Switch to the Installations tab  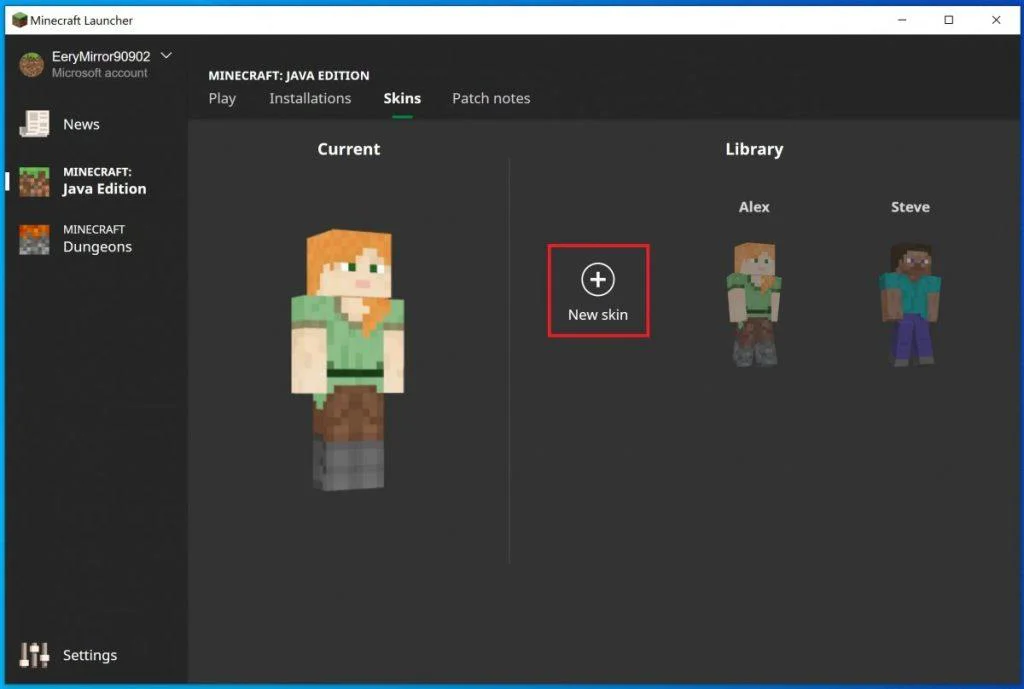click(x=310, y=98)
